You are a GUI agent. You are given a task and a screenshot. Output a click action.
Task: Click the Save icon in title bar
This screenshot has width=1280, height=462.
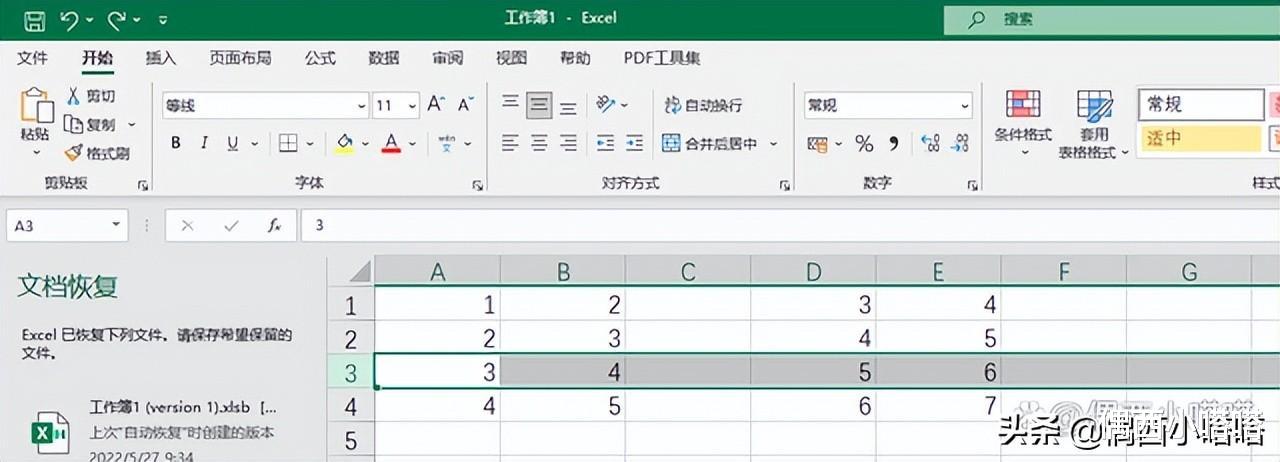(34, 20)
